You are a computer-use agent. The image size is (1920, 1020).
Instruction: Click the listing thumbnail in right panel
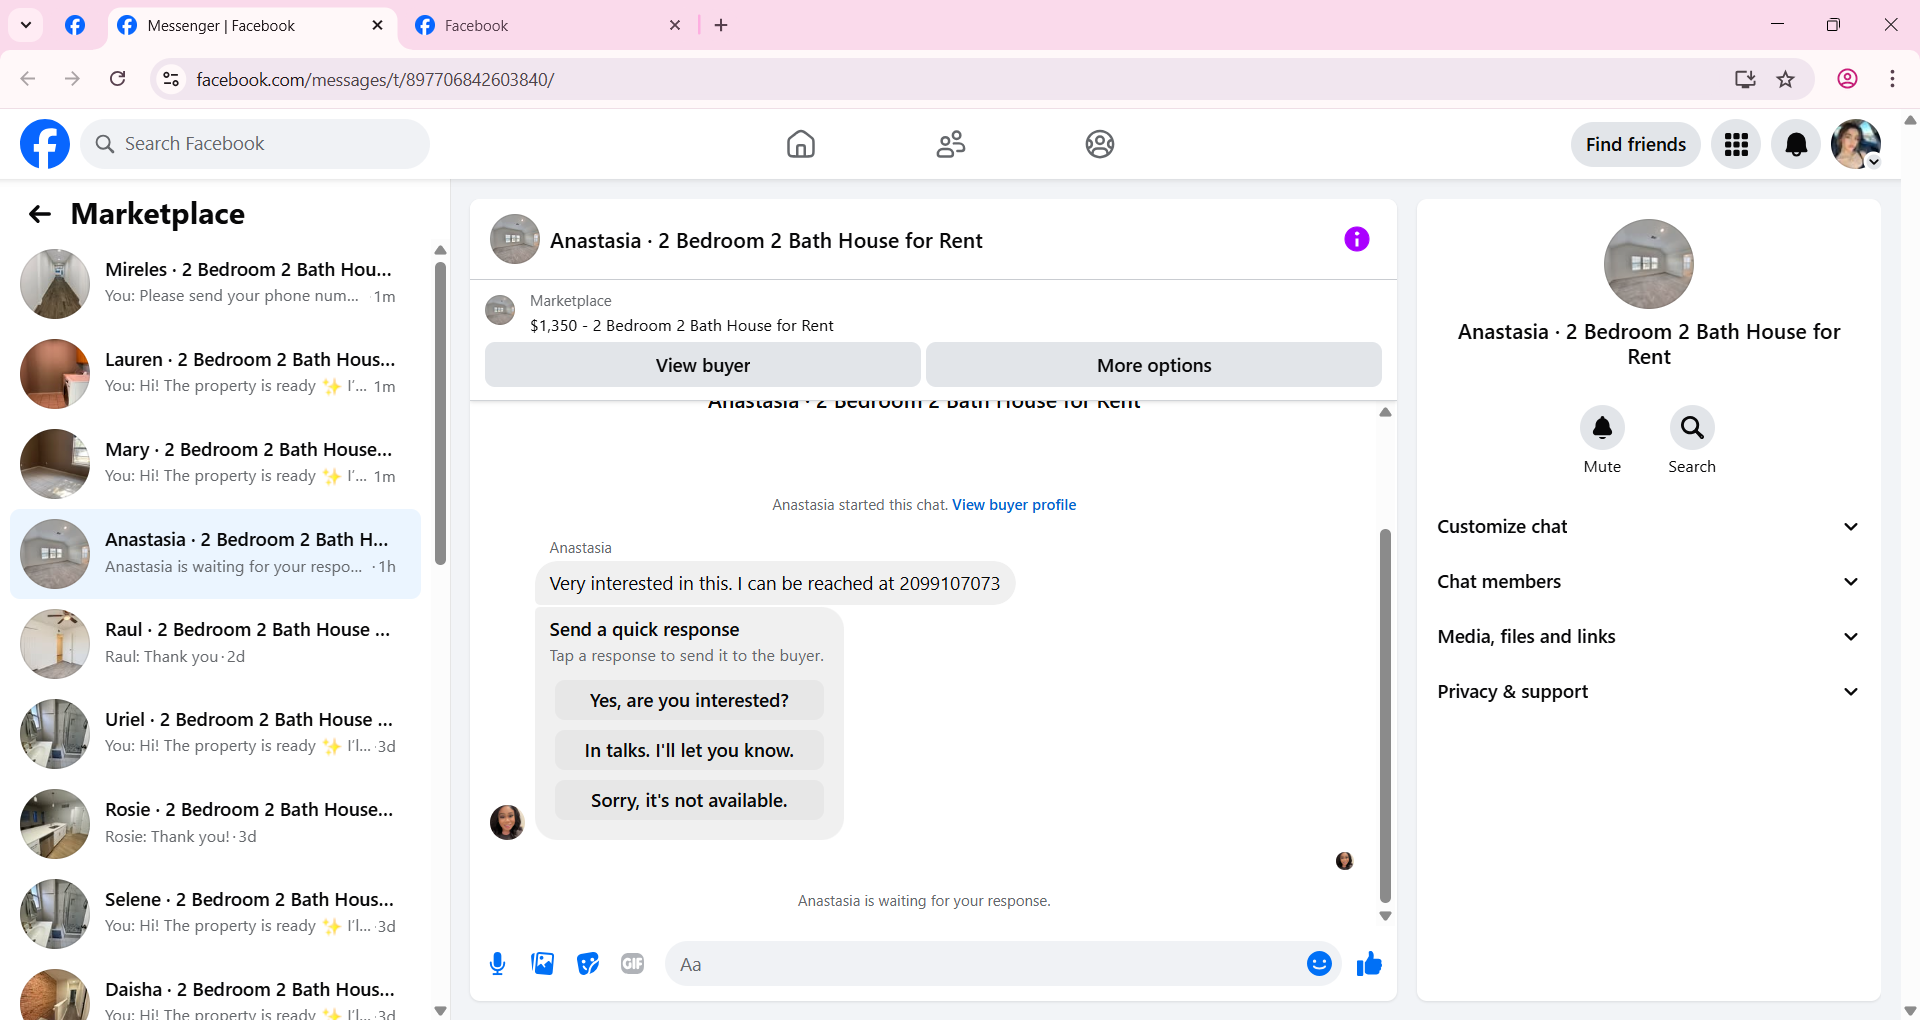[x=1648, y=264]
